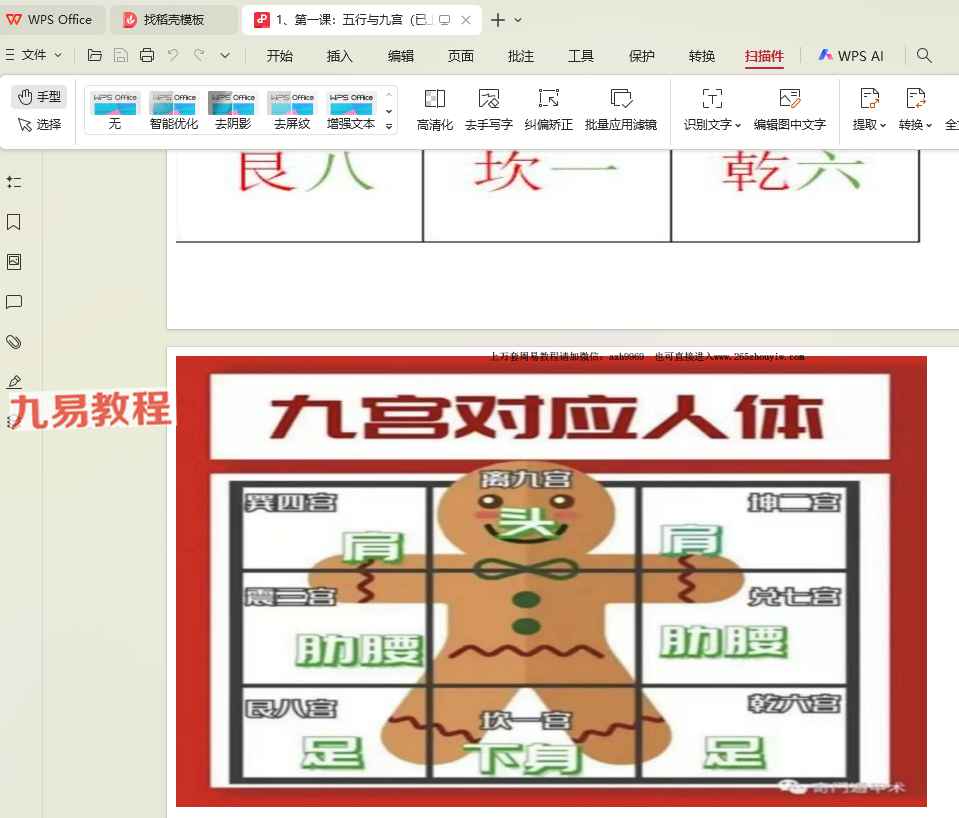Click the 去手写字 handwriting removal tool
959x818 pixels.
tap(488, 109)
